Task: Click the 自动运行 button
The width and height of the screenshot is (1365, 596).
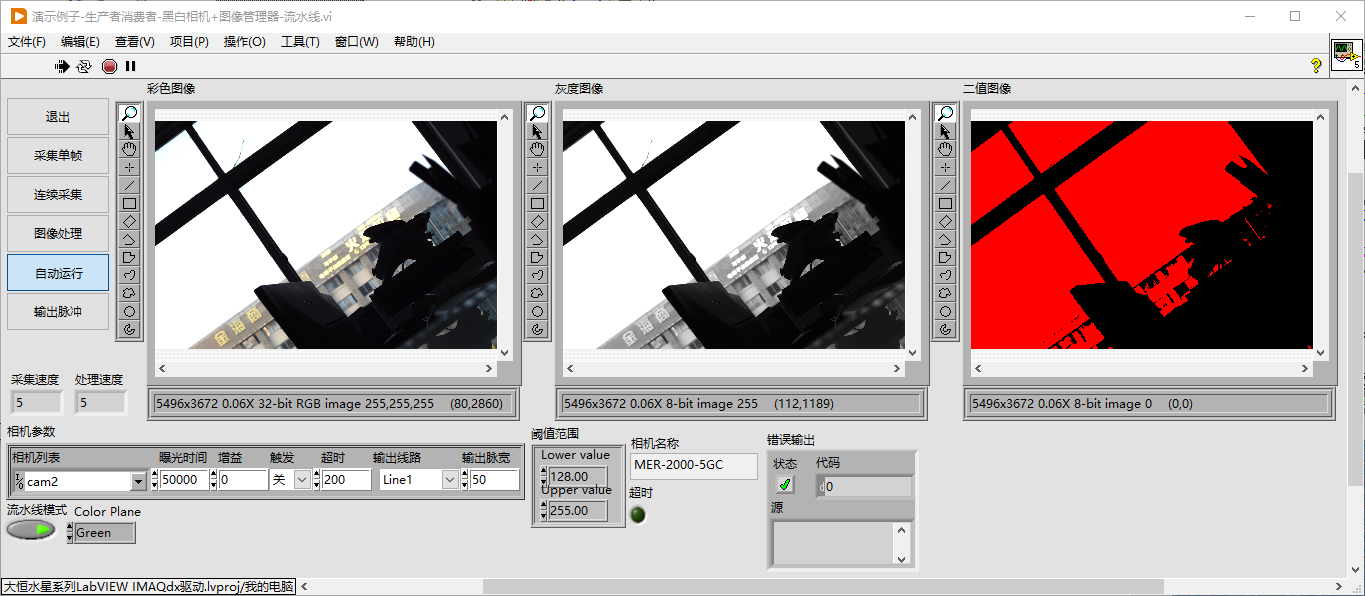Action: click(x=58, y=273)
